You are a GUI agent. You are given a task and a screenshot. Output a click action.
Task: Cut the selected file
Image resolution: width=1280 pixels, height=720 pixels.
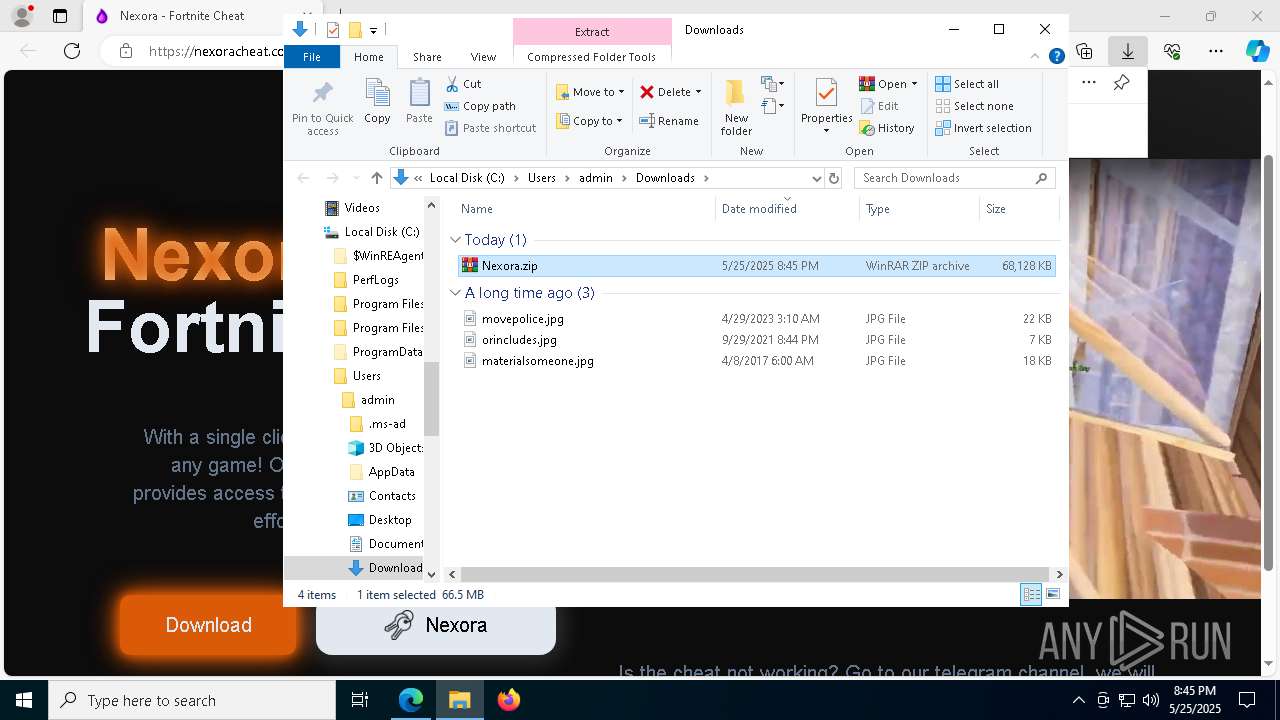(x=463, y=84)
